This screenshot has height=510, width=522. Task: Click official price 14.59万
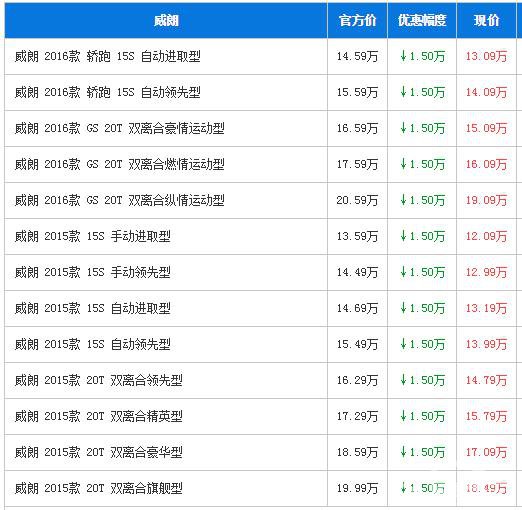[x=357, y=56]
